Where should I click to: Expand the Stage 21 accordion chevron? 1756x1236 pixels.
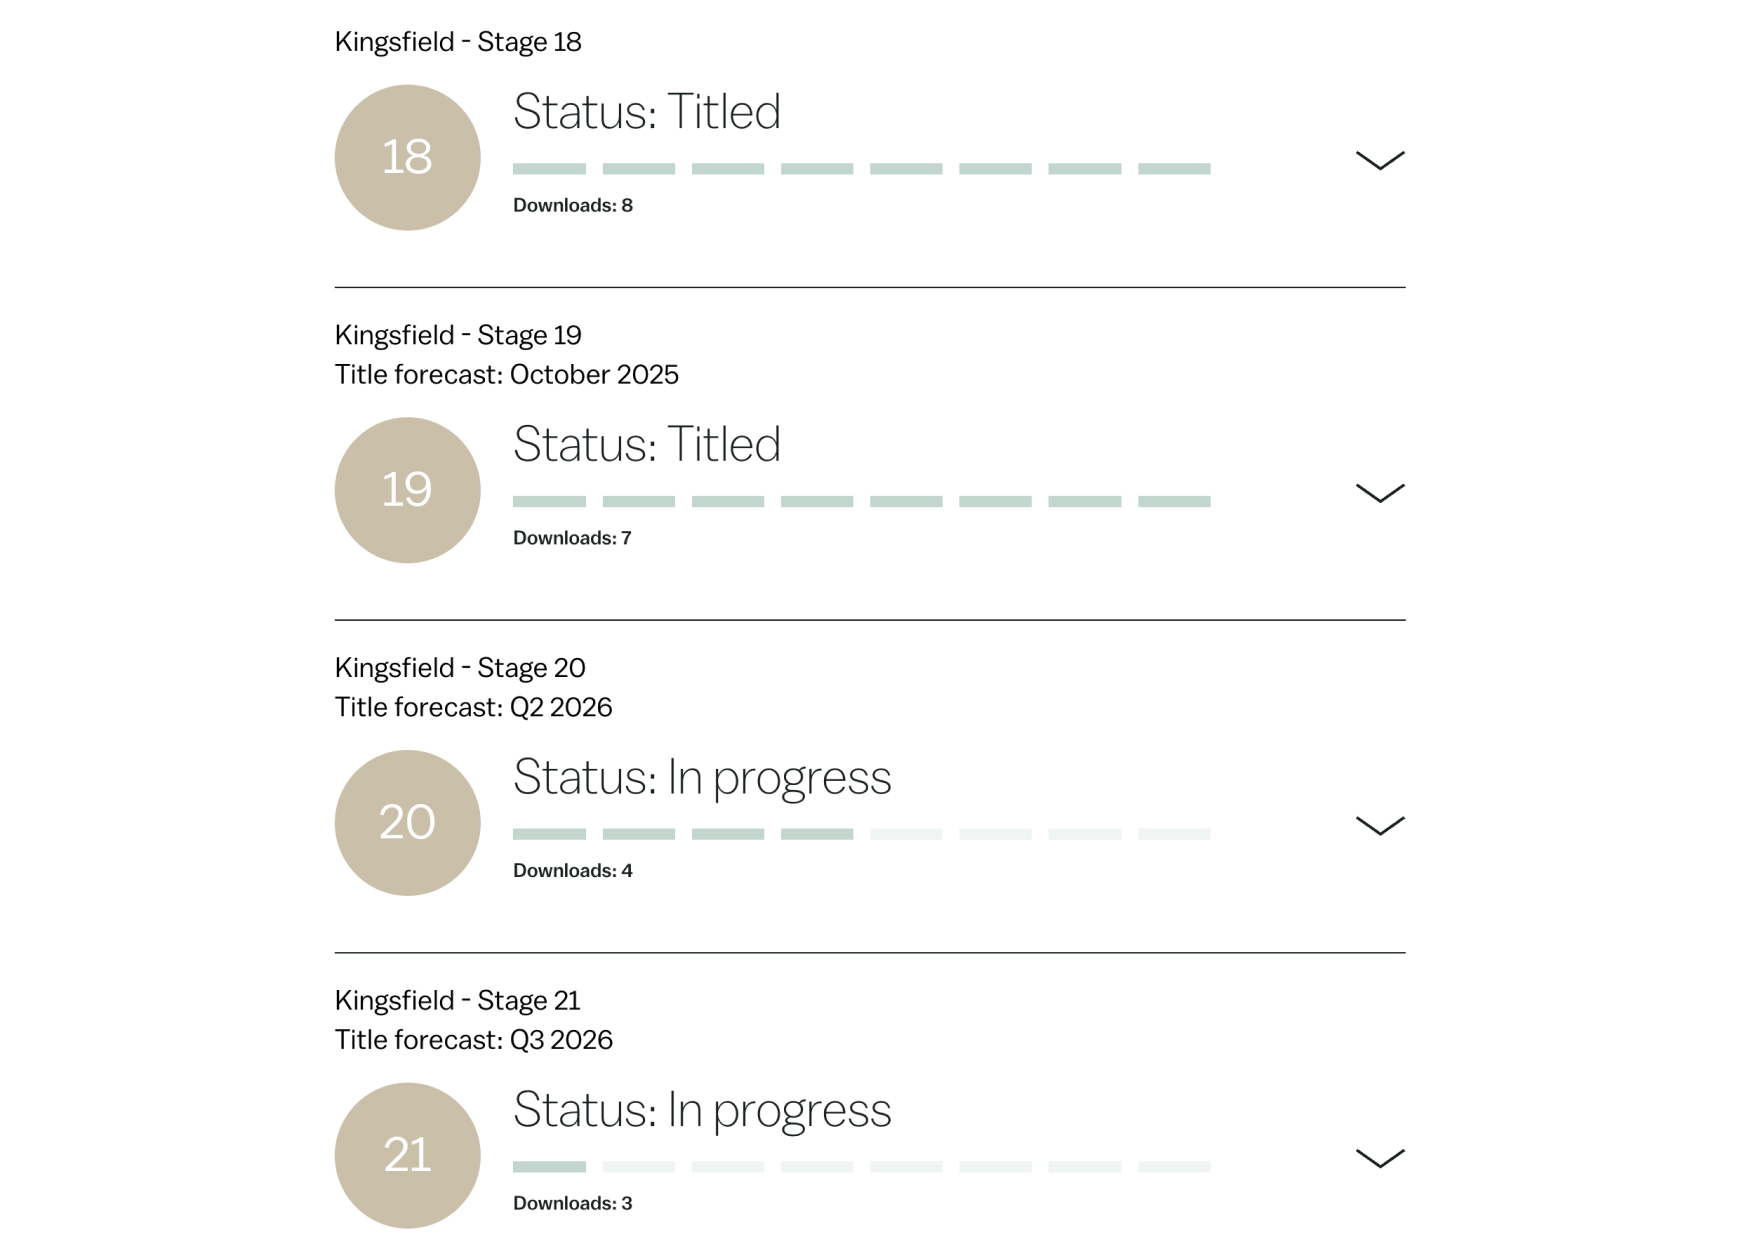click(1379, 1158)
